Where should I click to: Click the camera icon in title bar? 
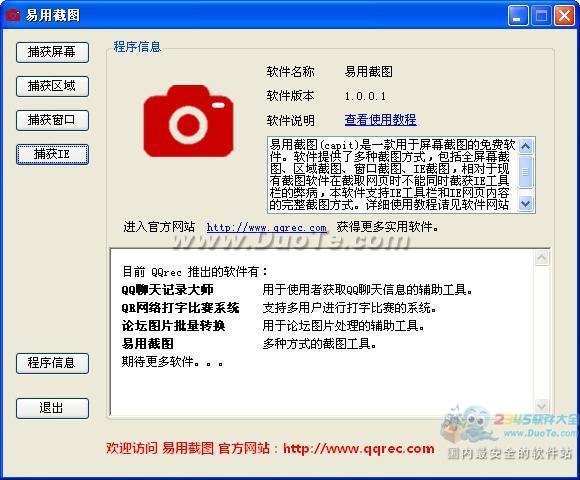tap(13, 15)
